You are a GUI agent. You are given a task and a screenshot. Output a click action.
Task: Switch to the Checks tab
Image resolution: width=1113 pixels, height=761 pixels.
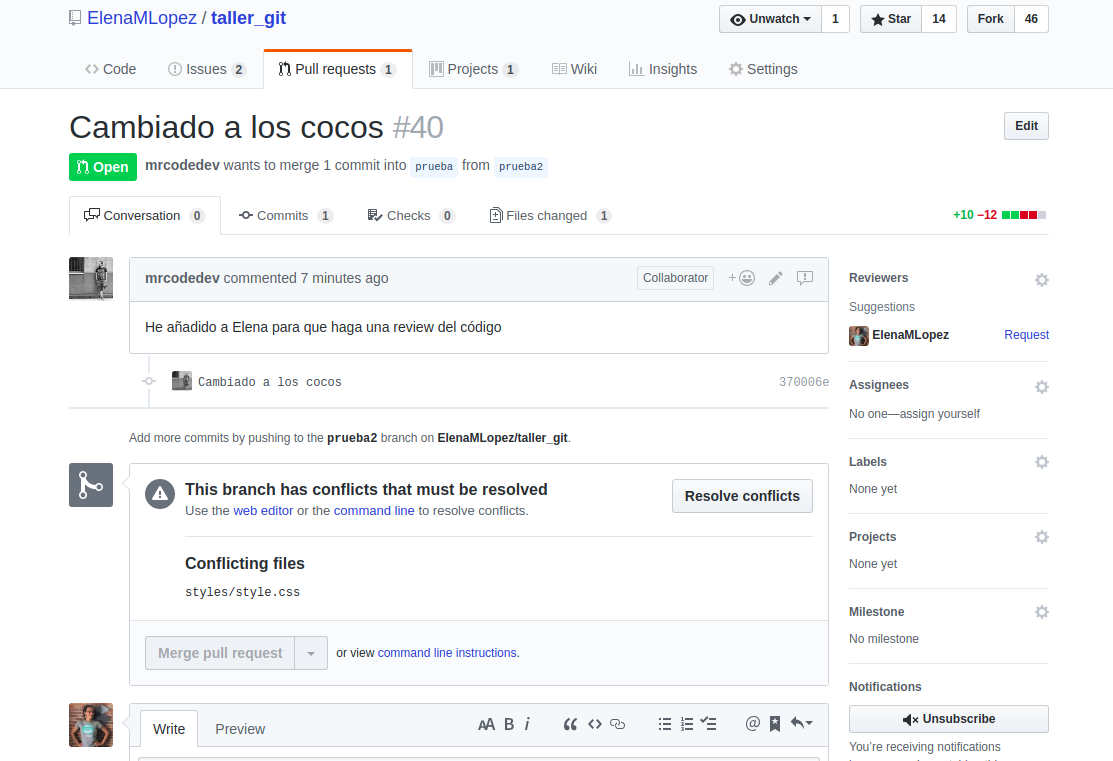tap(410, 216)
